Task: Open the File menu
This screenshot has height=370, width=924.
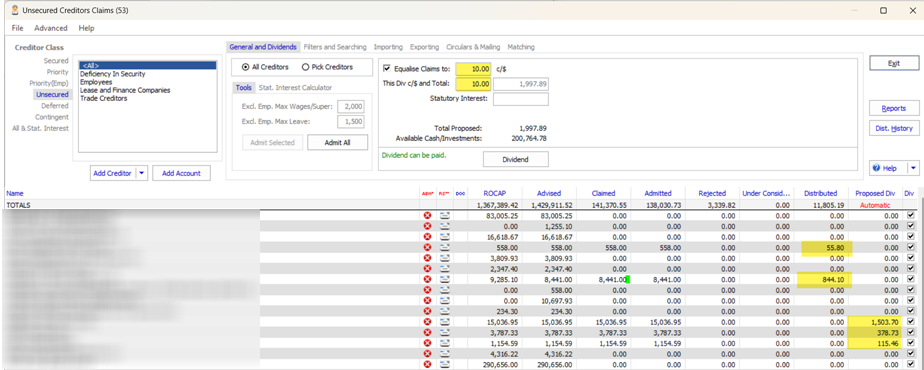Action: (18, 28)
